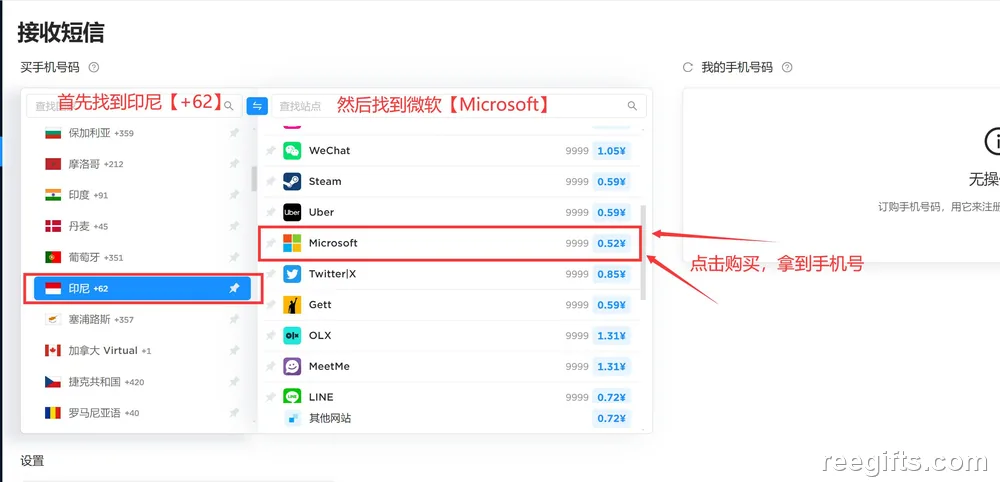Pin the Microsoft service row

coord(270,243)
